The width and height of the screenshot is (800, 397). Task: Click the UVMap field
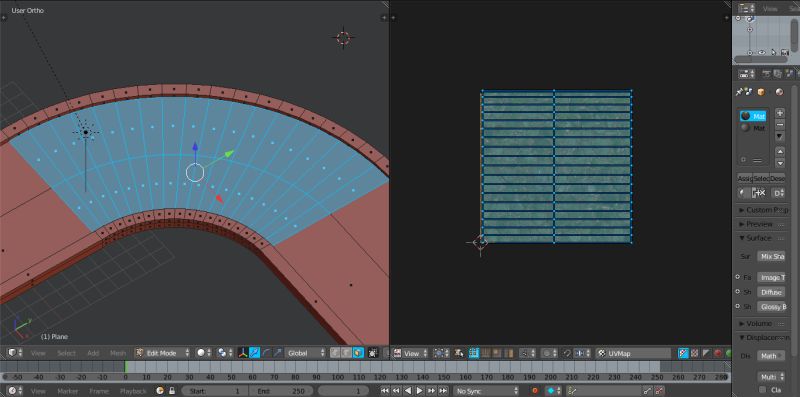tap(634, 353)
